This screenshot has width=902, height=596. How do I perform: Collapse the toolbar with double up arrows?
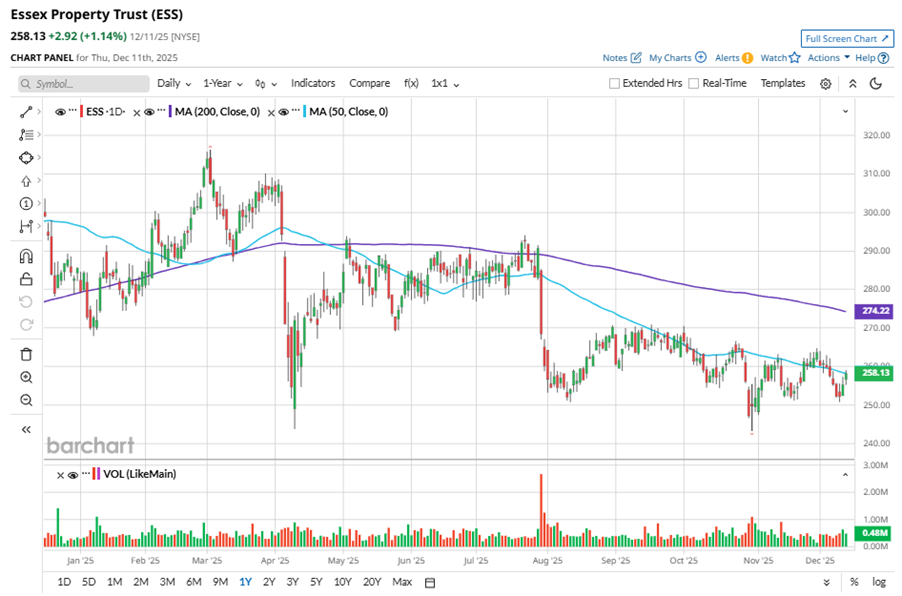click(x=853, y=84)
